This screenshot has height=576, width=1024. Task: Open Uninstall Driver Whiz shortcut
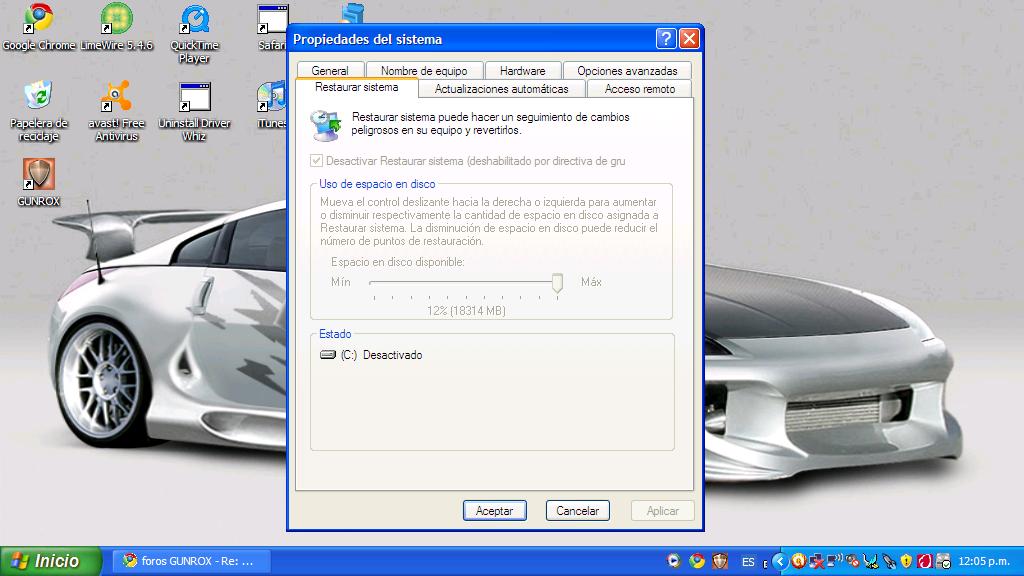tap(194, 98)
